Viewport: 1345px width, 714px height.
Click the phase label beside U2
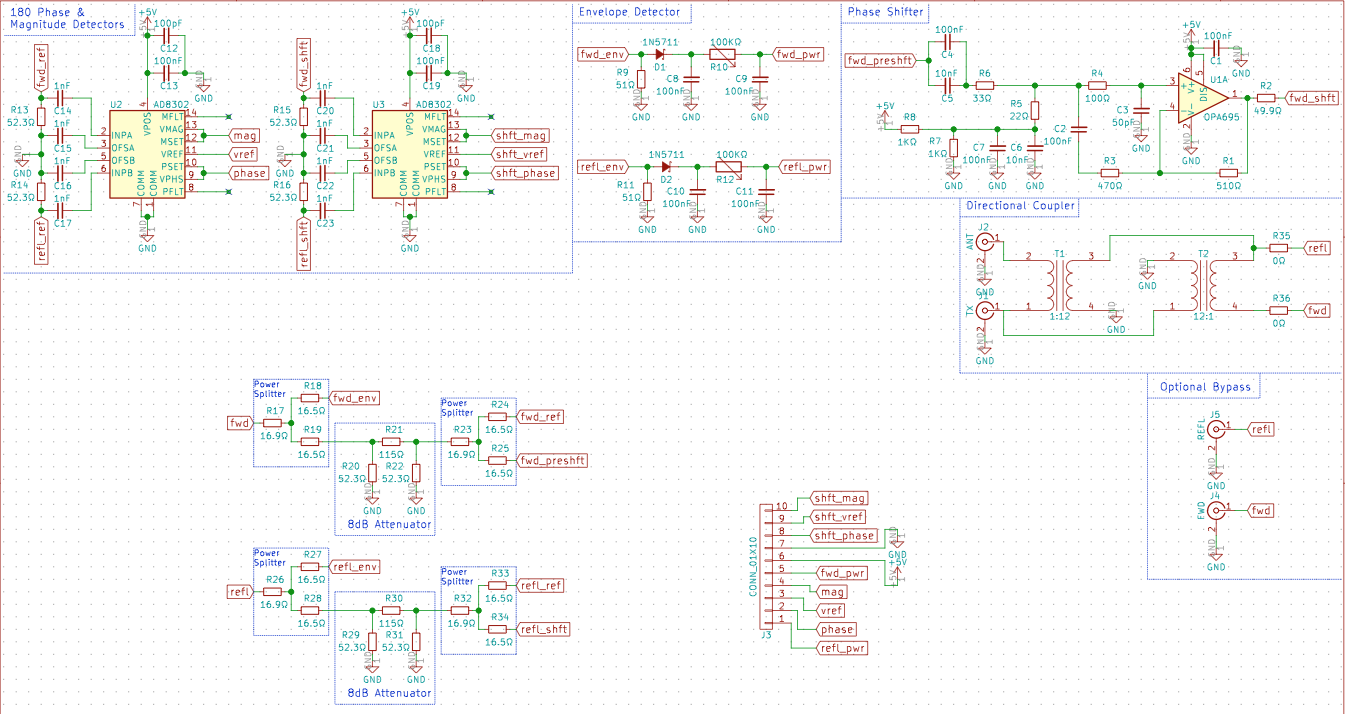(249, 173)
